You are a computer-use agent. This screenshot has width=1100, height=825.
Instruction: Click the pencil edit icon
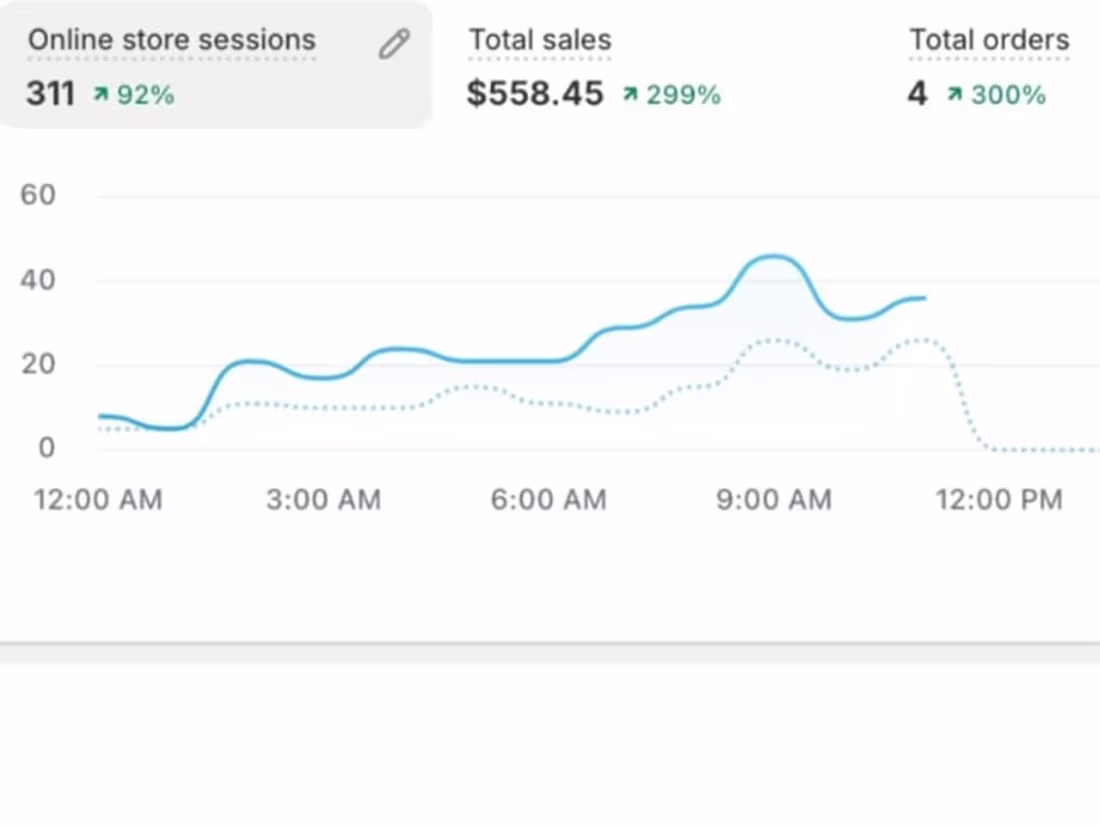click(394, 43)
